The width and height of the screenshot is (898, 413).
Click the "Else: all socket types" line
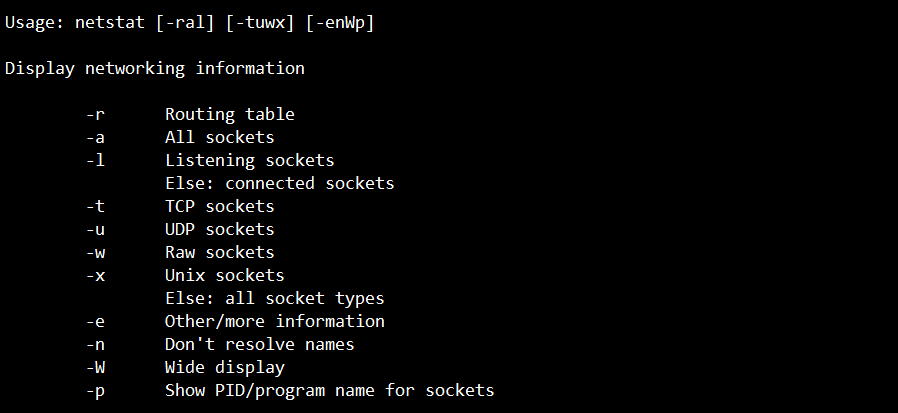[274, 299]
